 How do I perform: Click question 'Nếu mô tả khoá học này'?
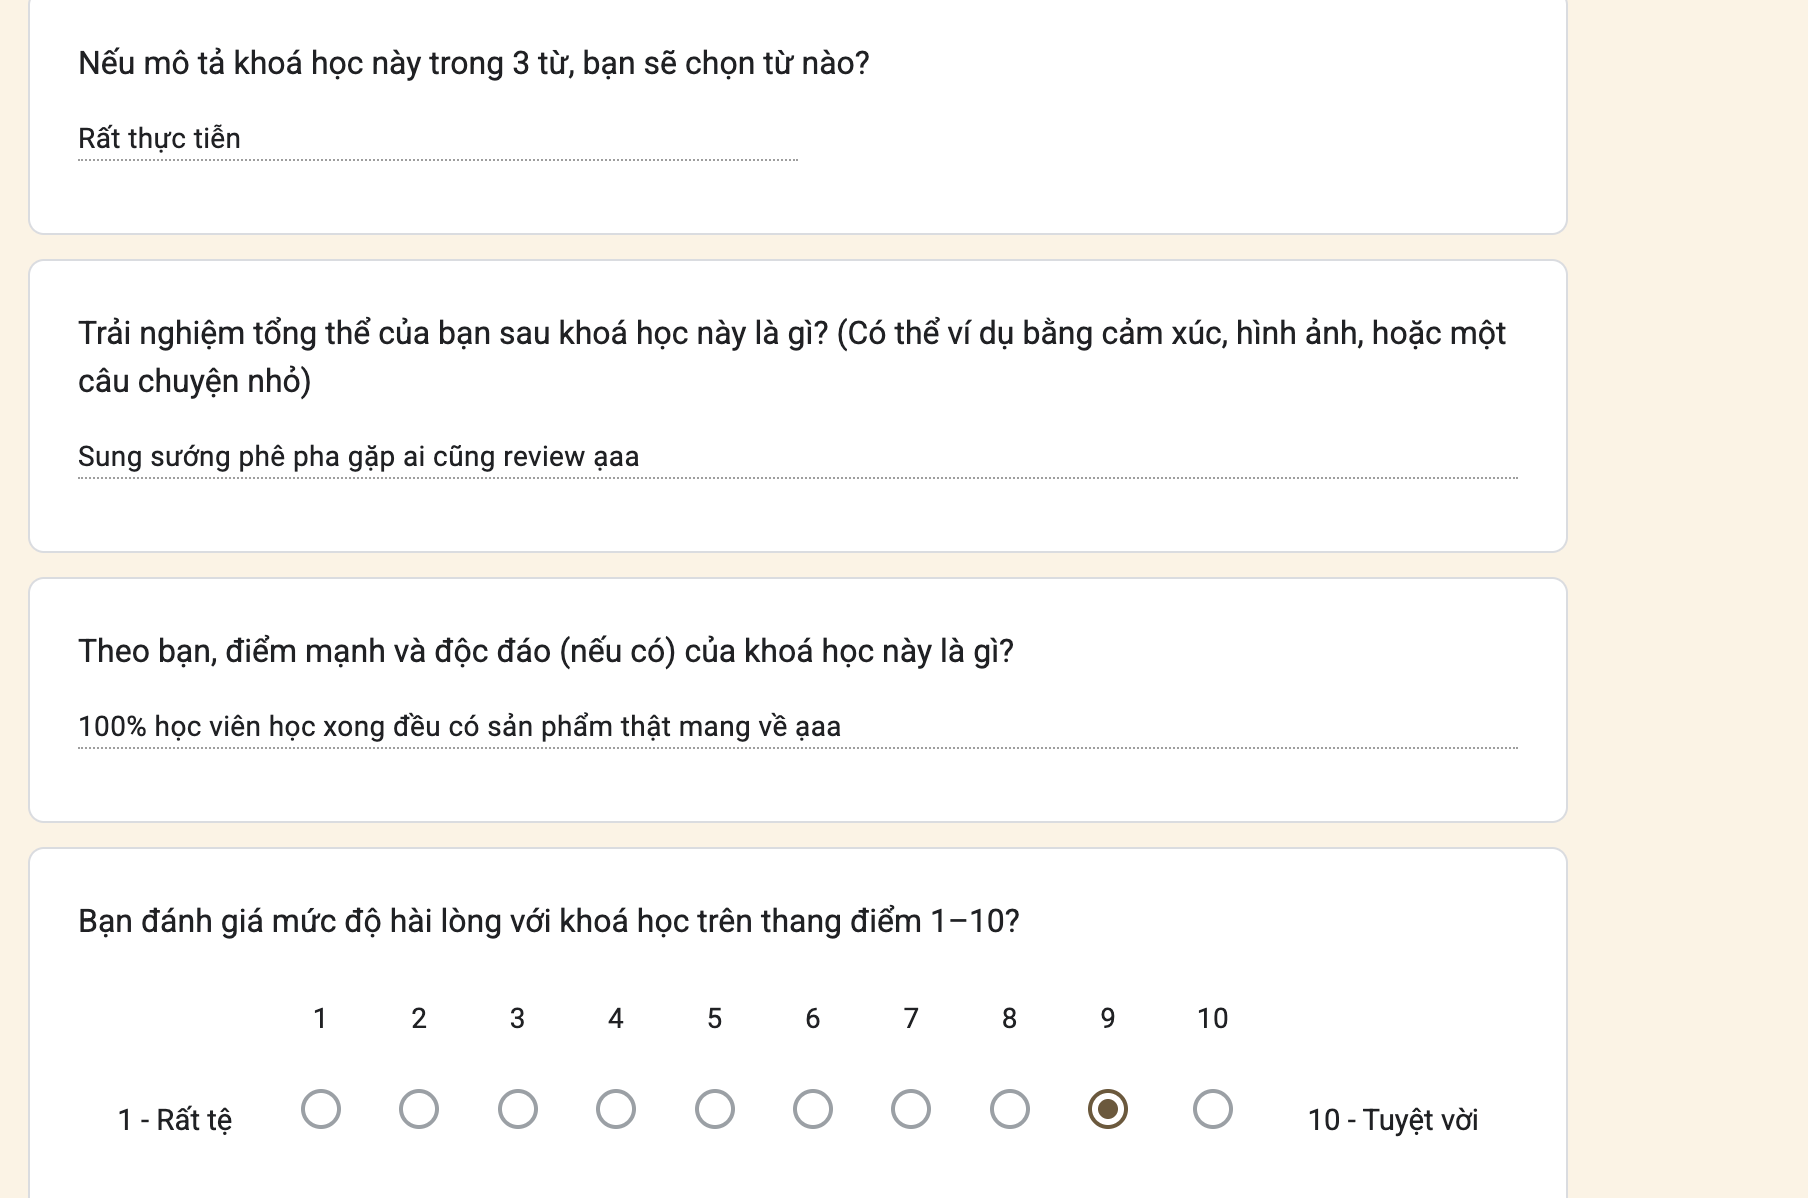pos(474,64)
